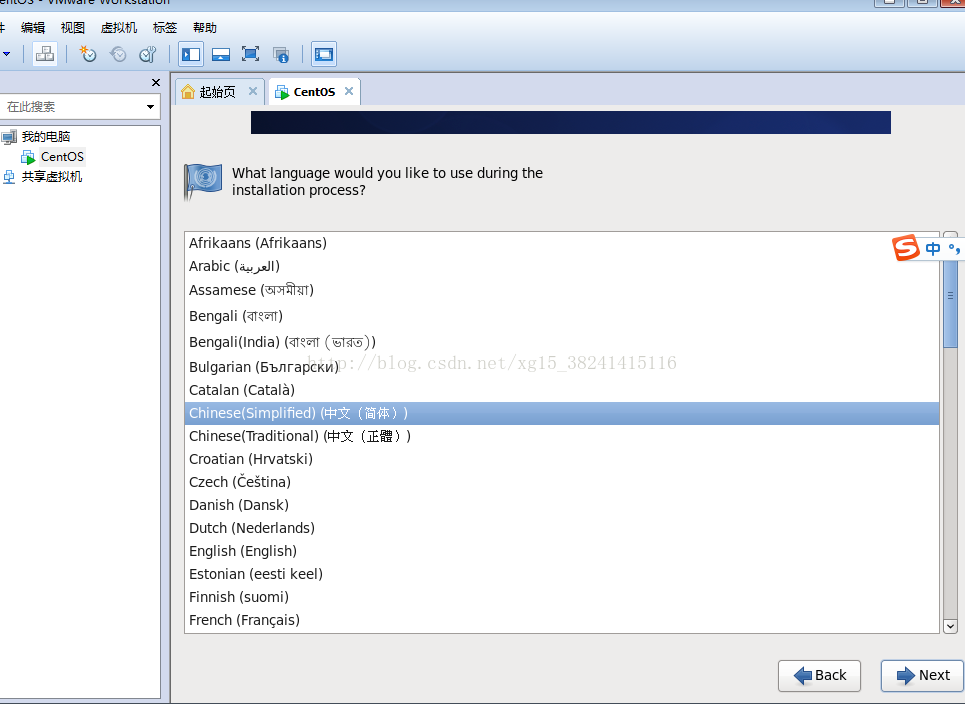Select Danish (Dansk) language

[562, 505]
